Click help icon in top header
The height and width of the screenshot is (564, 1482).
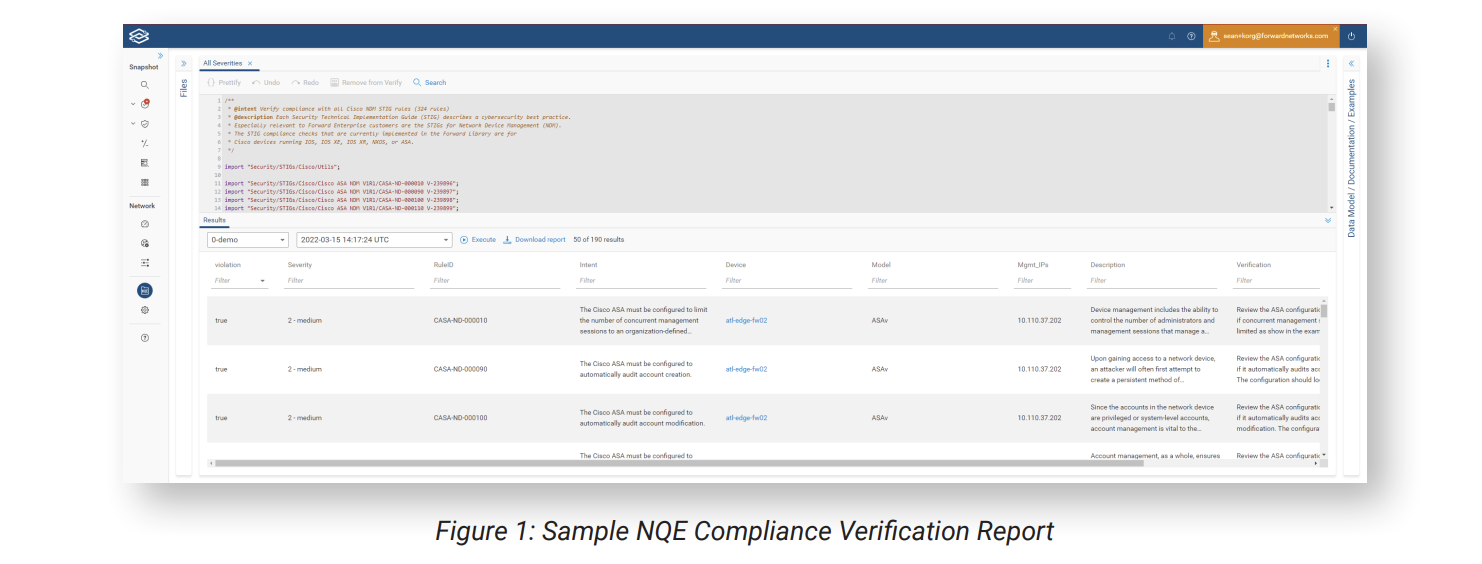1191,36
